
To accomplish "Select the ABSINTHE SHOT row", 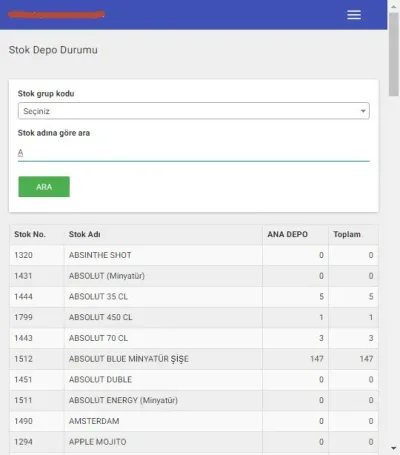I will click(194, 255).
